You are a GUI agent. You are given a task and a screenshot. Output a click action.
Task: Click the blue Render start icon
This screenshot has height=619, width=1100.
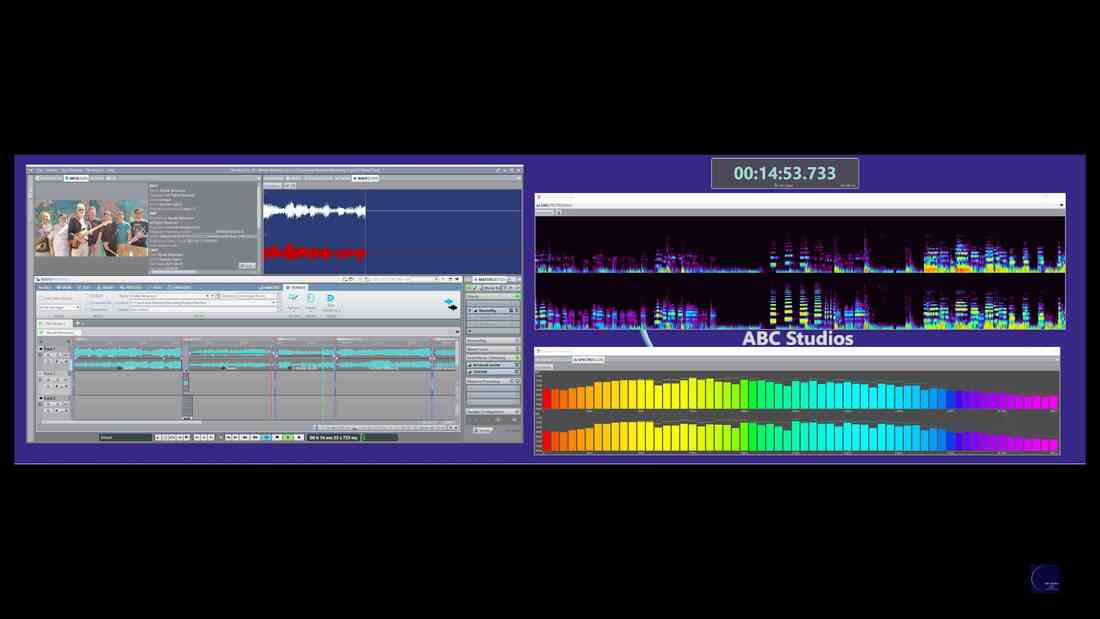(x=331, y=299)
